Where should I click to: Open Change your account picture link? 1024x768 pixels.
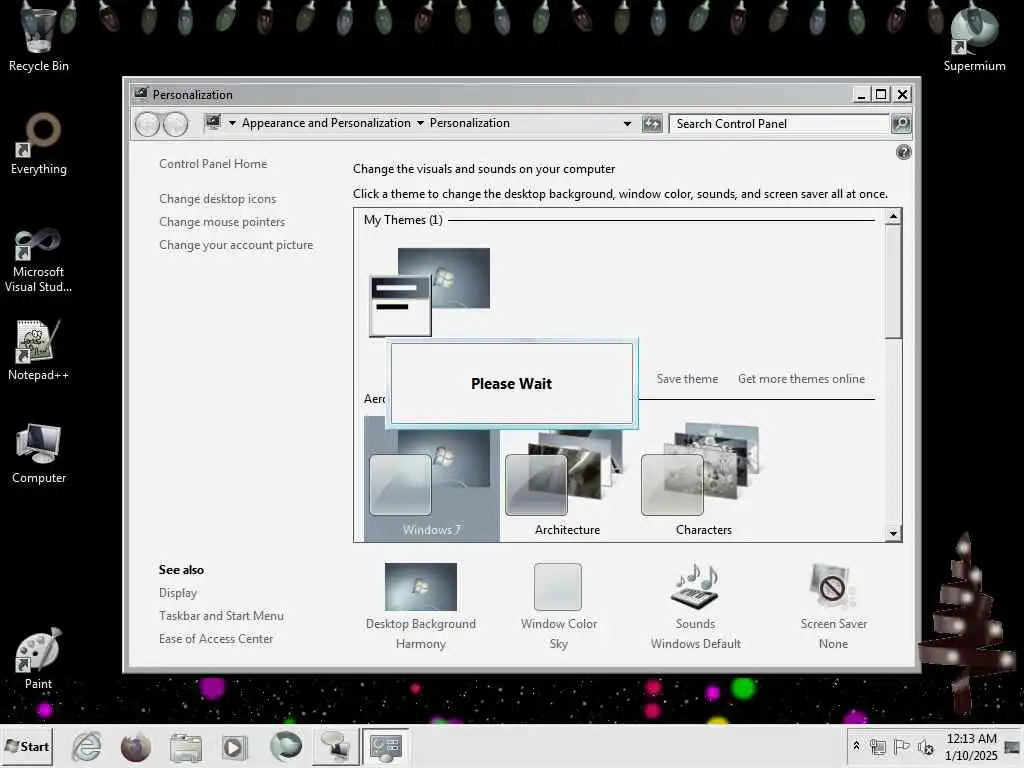coord(236,245)
